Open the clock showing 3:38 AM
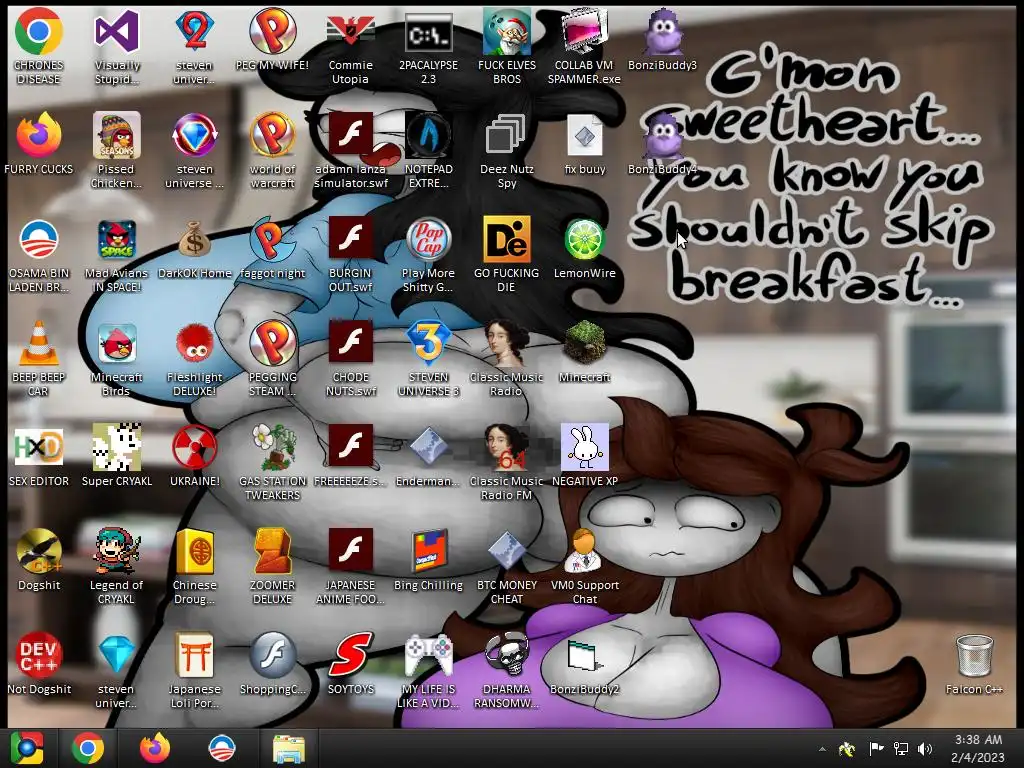Viewport: 1024px width, 768px height. (x=978, y=748)
